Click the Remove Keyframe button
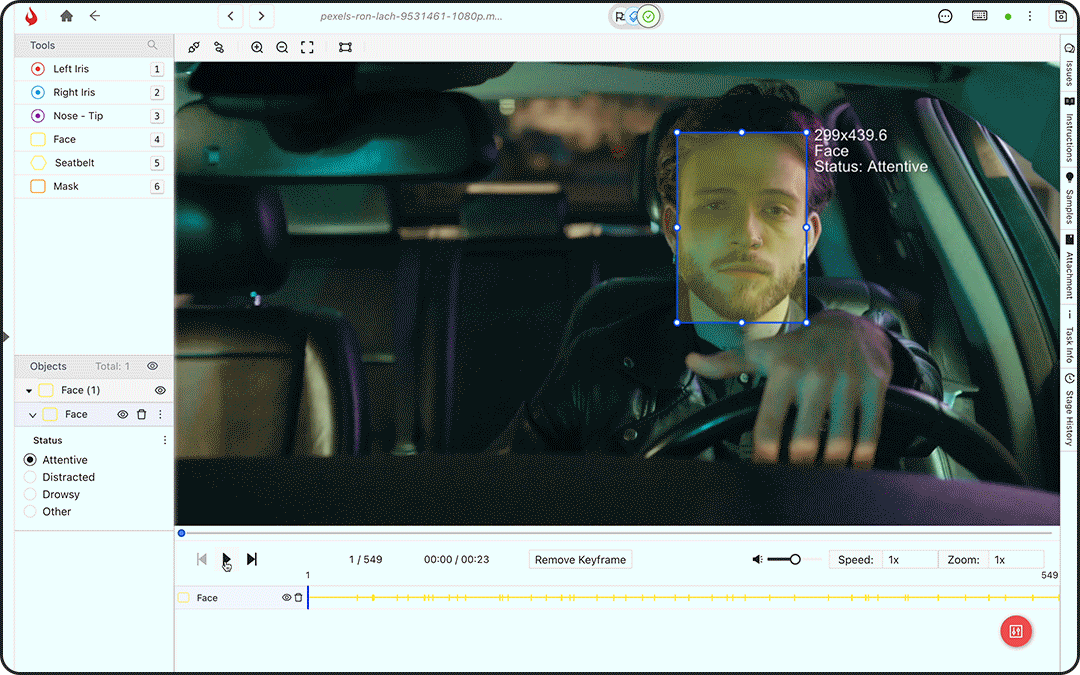 click(x=580, y=560)
